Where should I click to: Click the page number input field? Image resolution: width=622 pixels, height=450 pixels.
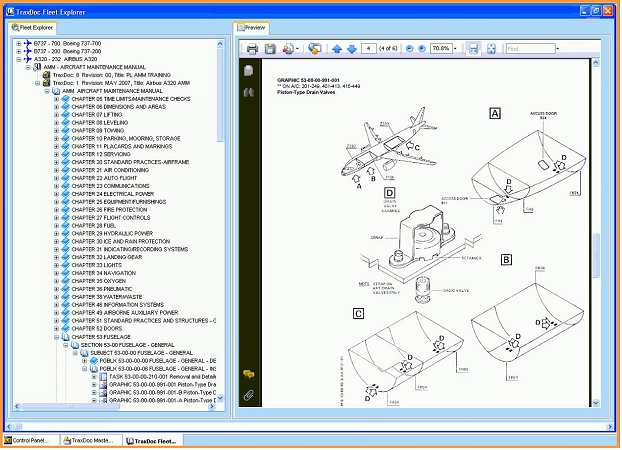[372, 48]
